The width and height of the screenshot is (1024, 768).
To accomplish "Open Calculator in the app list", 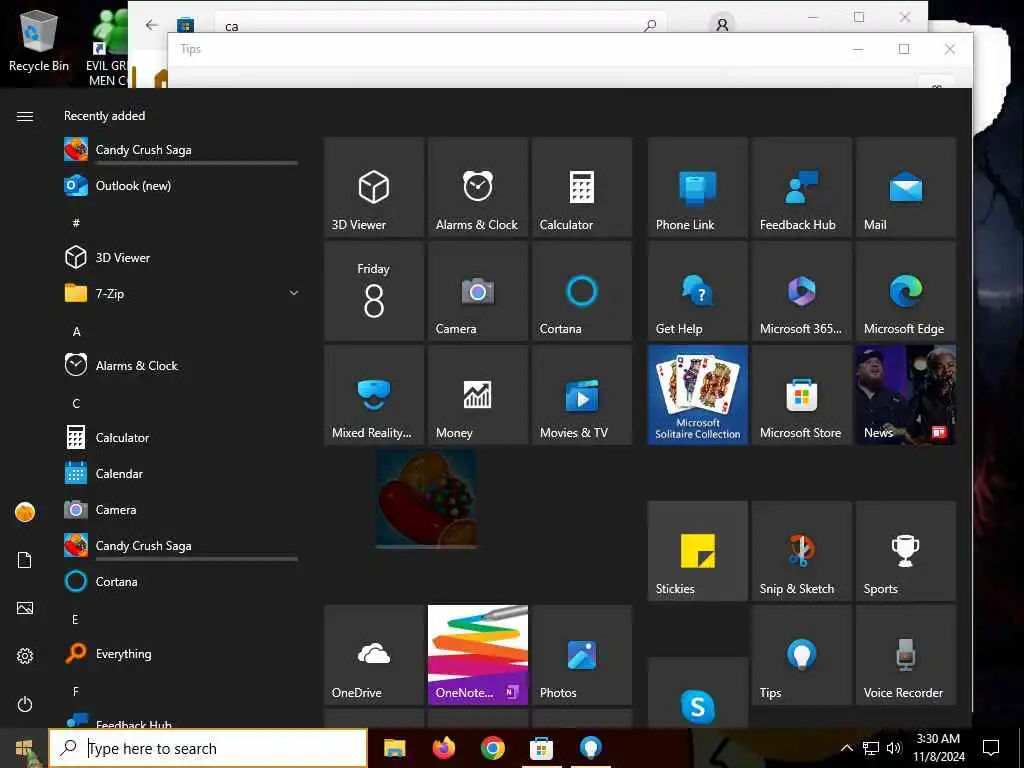I will pos(180,438).
